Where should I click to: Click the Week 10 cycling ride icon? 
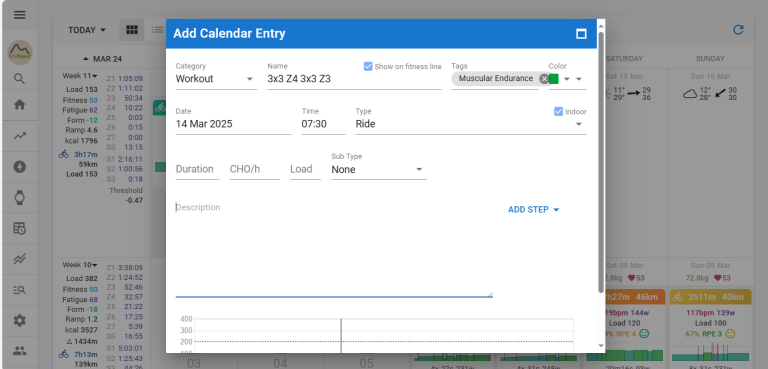(x=64, y=354)
